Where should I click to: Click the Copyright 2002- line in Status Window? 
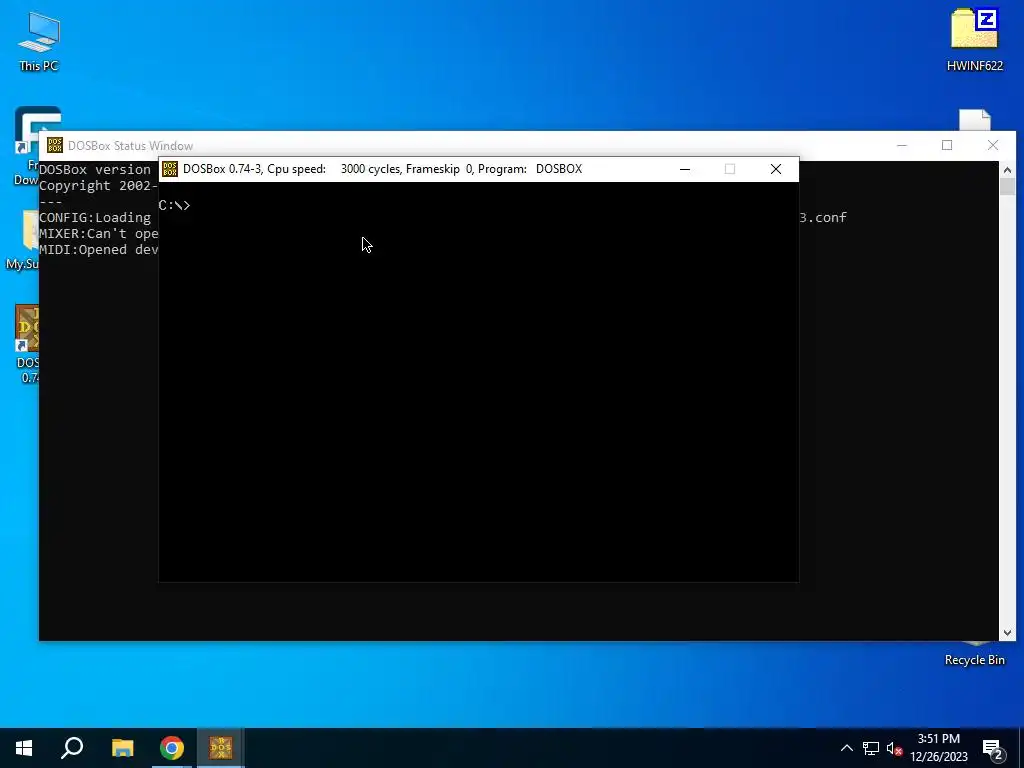(99, 185)
